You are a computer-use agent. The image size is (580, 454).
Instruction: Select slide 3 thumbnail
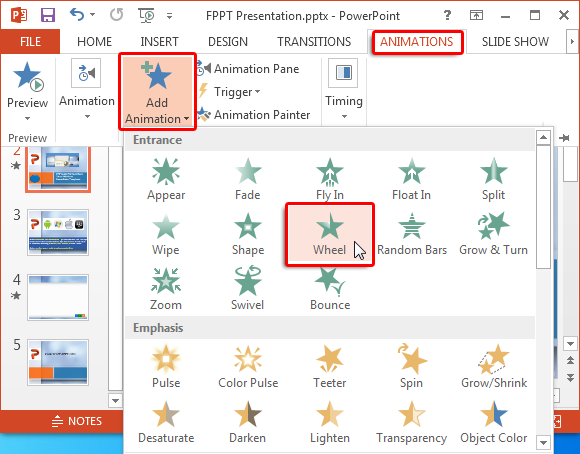tap(58, 232)
